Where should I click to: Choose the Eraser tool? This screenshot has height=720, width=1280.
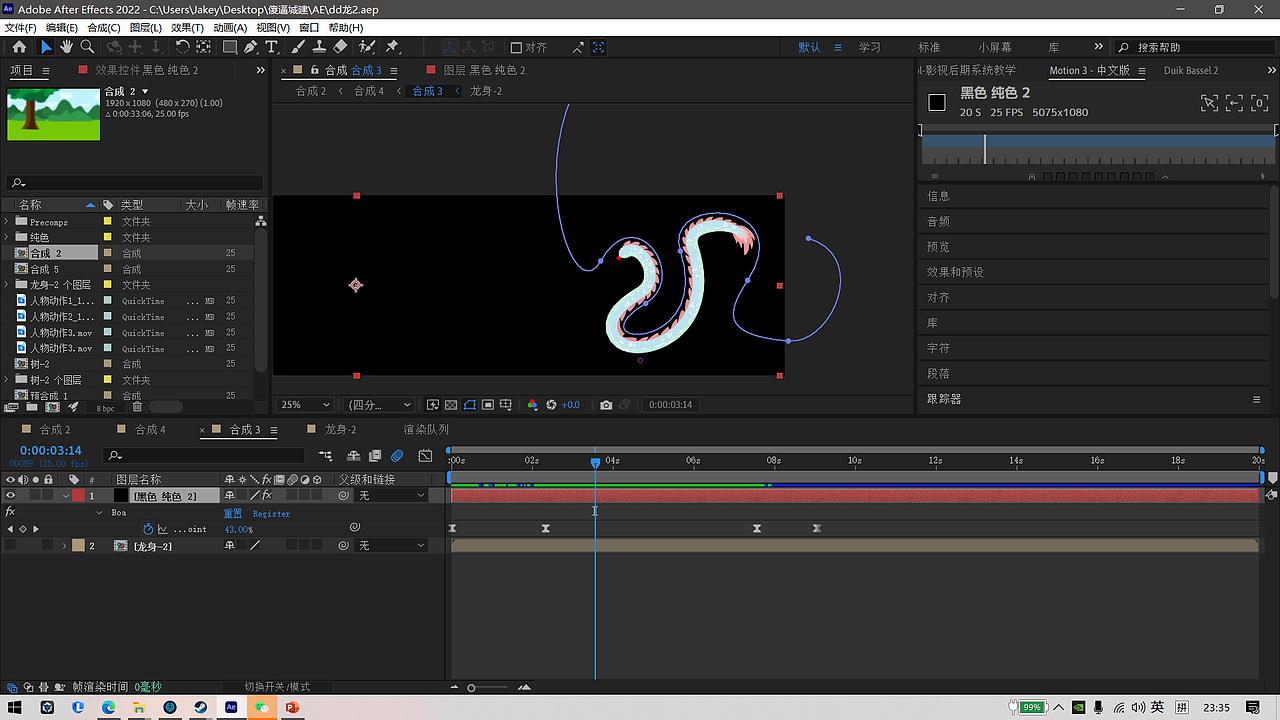(x=340, y=47)
